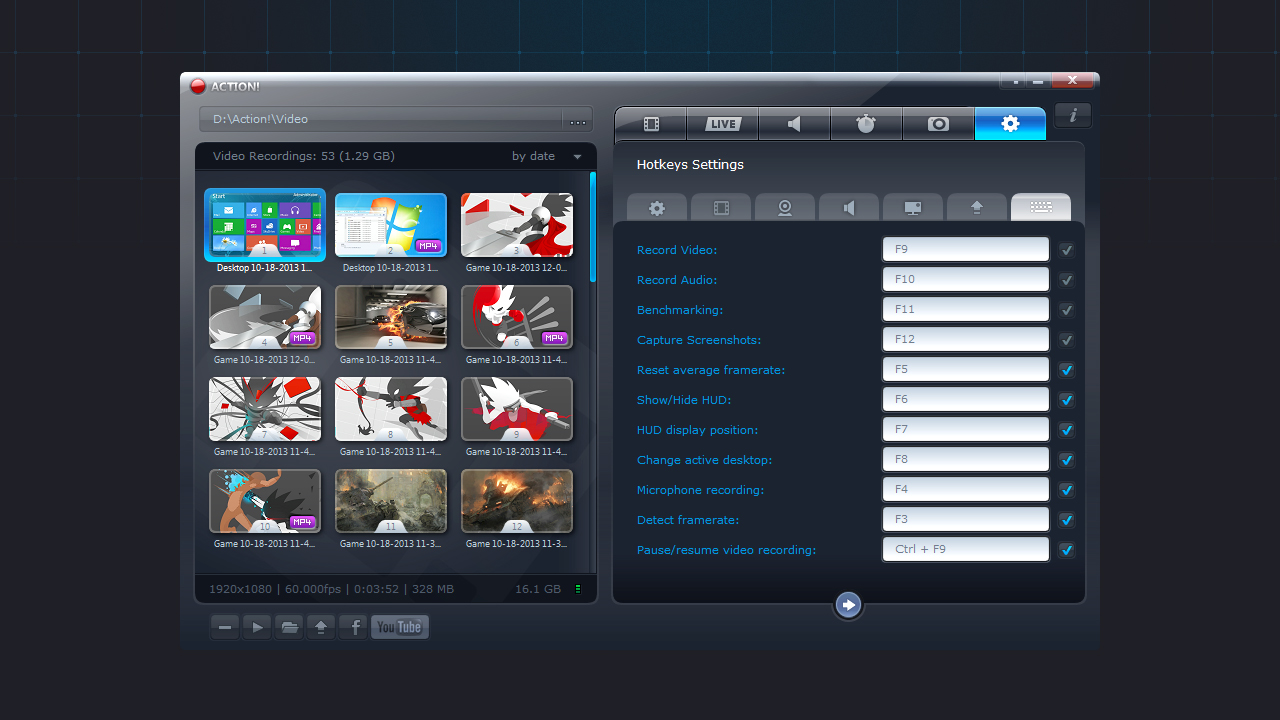This screenshot has height=720, width=1280.
Task: Open recordings folder with the folder icon
Action: pyautogui.click(x=288, y=626)
